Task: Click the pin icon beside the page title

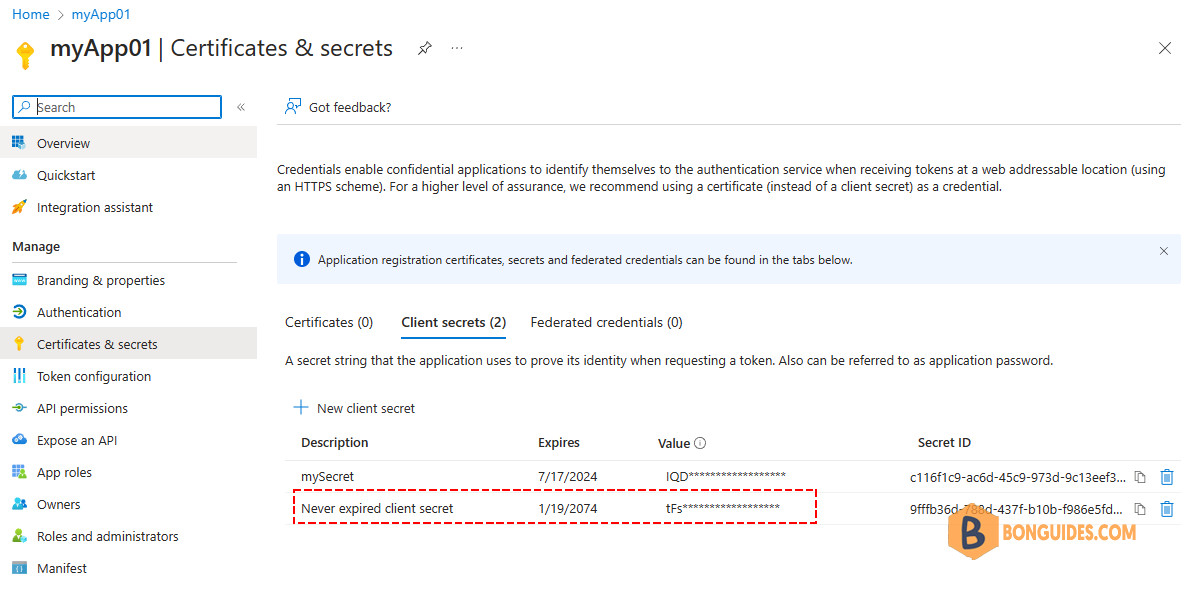Action: tap(424, 48)
